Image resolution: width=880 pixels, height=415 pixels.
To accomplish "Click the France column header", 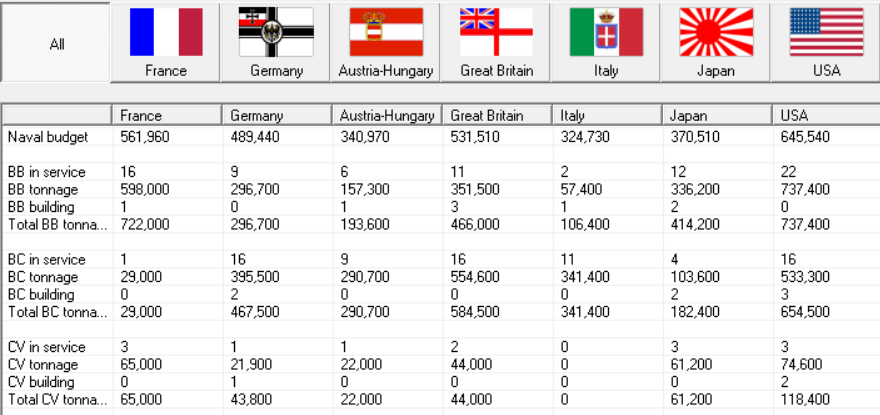I will 166,115.
